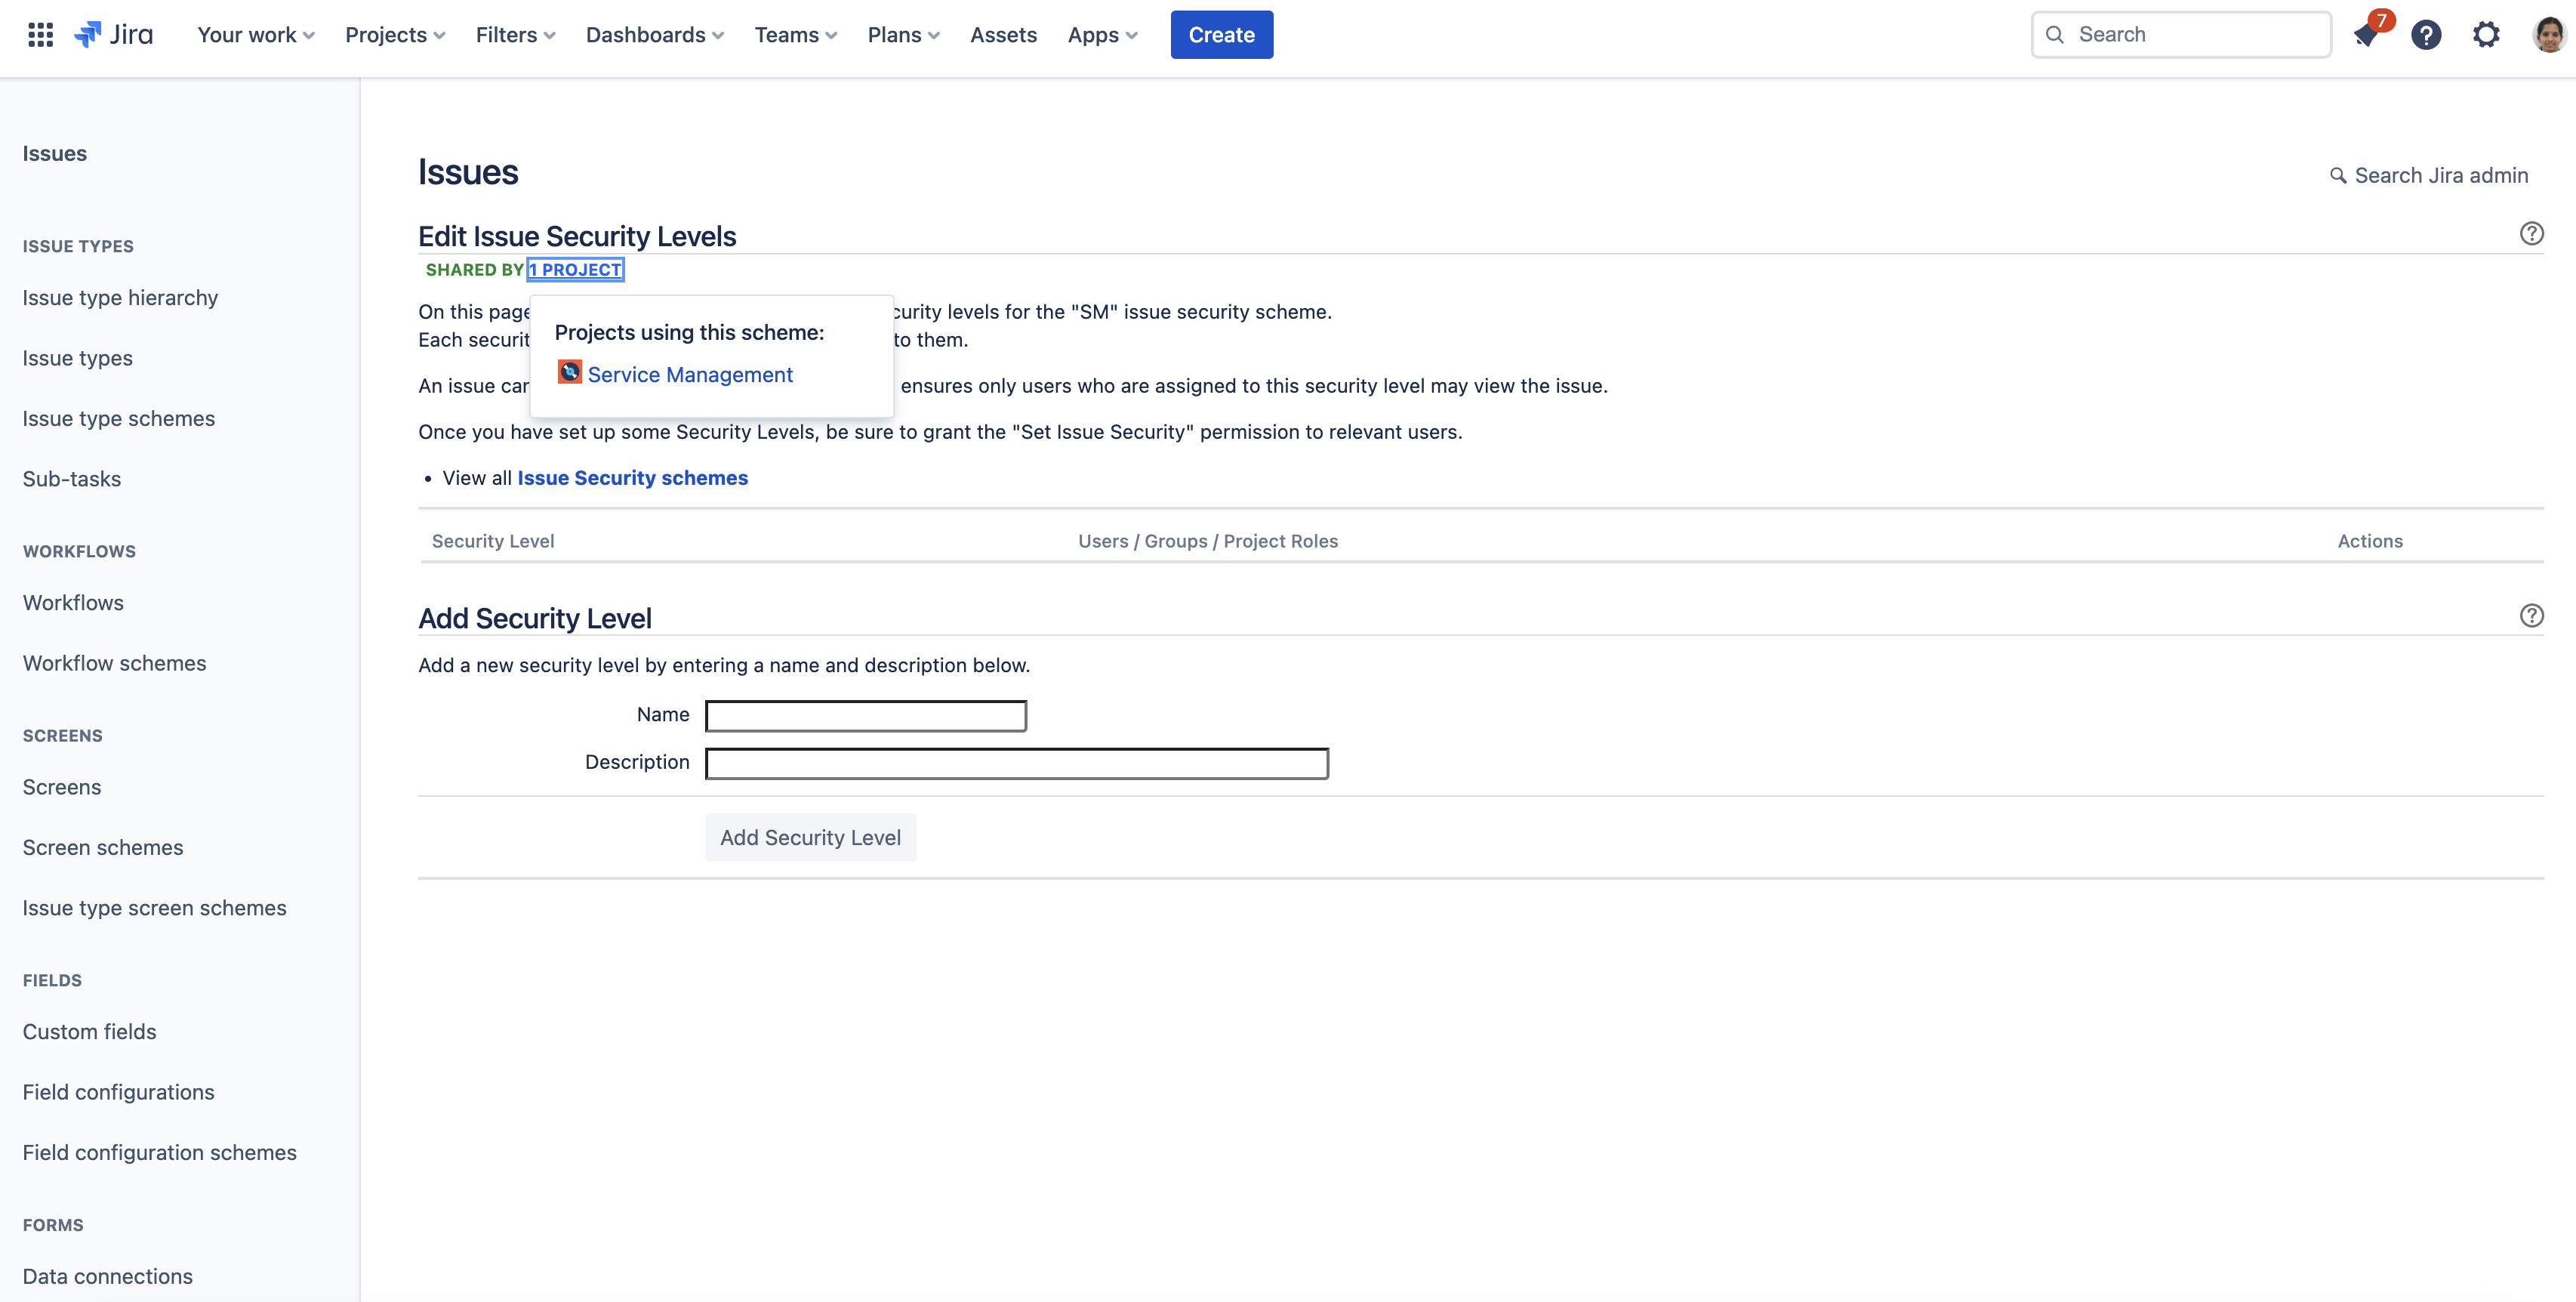Open the Issue Security schemes link

pyautogui.click(x=632, y=478)
